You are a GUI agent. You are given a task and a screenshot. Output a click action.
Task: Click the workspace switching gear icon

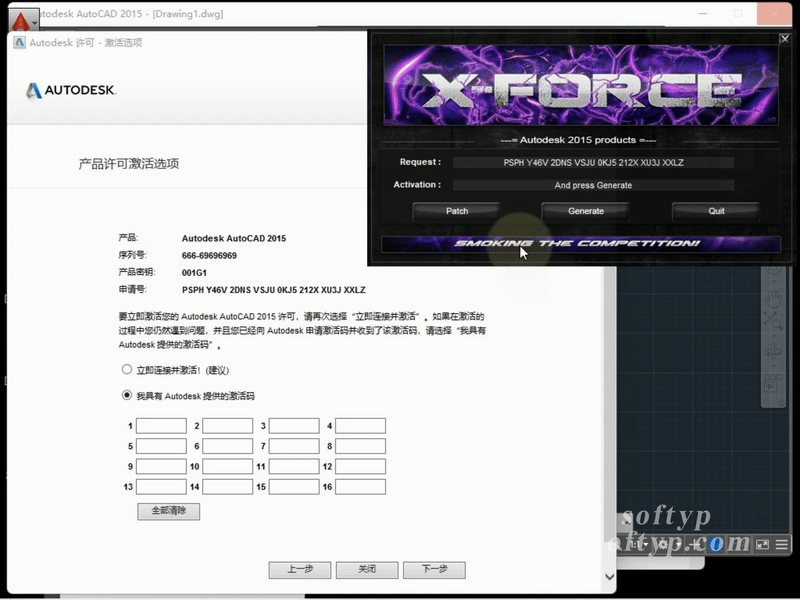point(663,545)
